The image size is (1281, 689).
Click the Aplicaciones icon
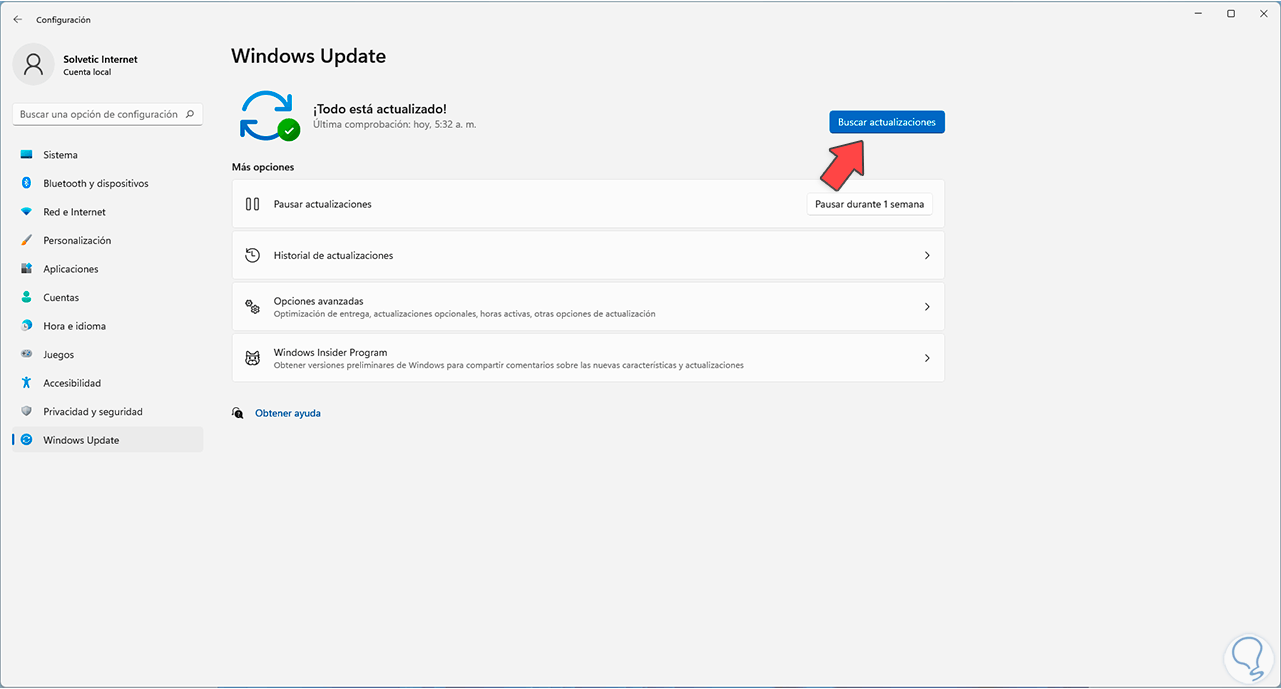pyautogui.click(x=26, y=269)
